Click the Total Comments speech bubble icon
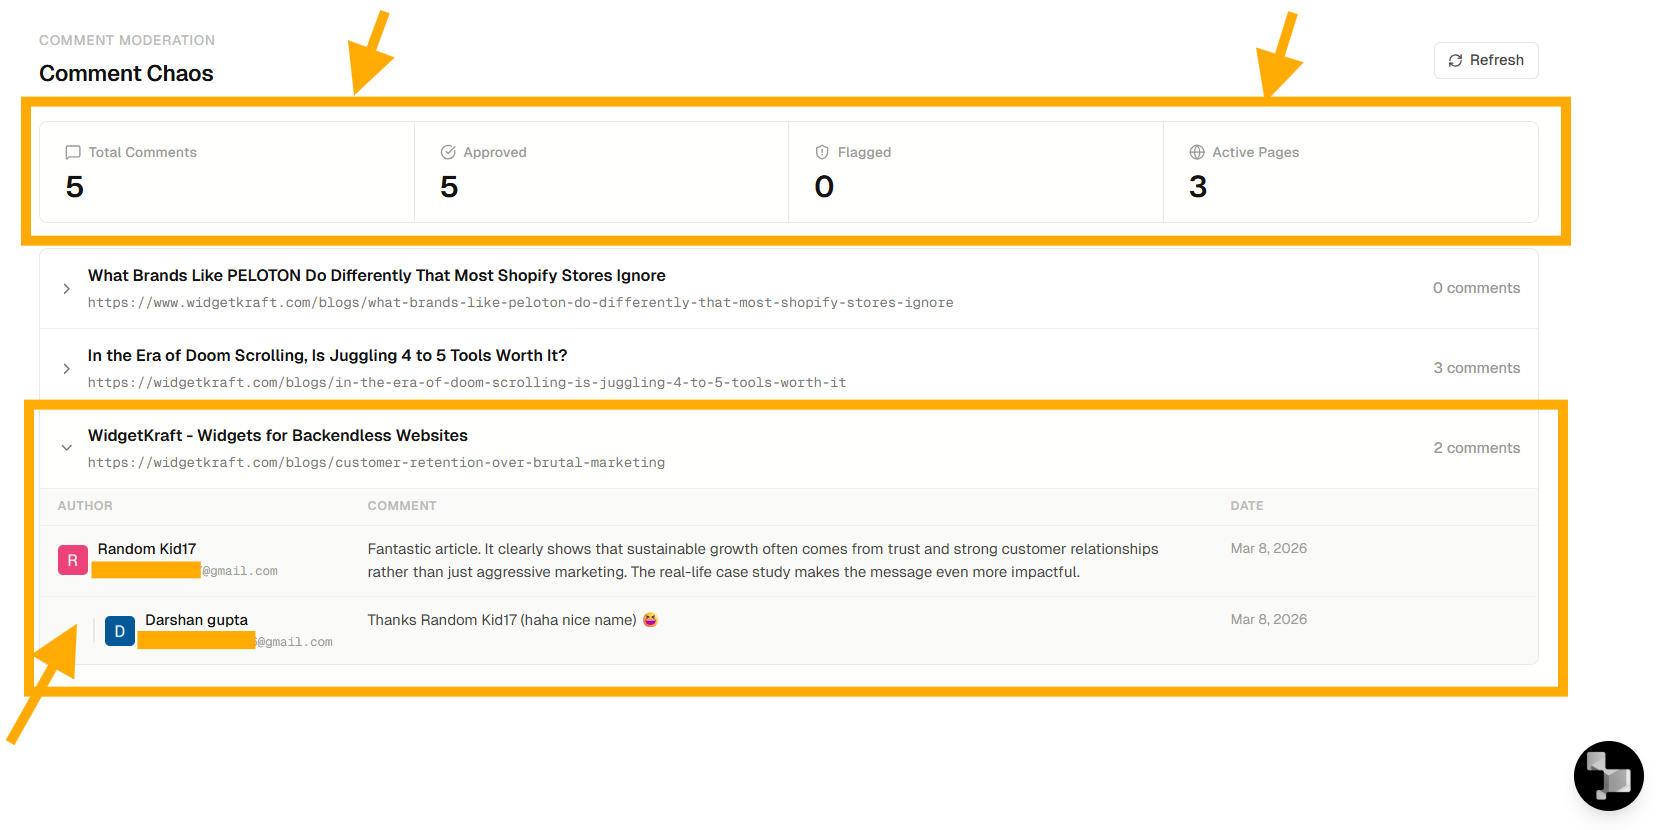Viewport: 1663px width, 830px height. tap(73, 152)
